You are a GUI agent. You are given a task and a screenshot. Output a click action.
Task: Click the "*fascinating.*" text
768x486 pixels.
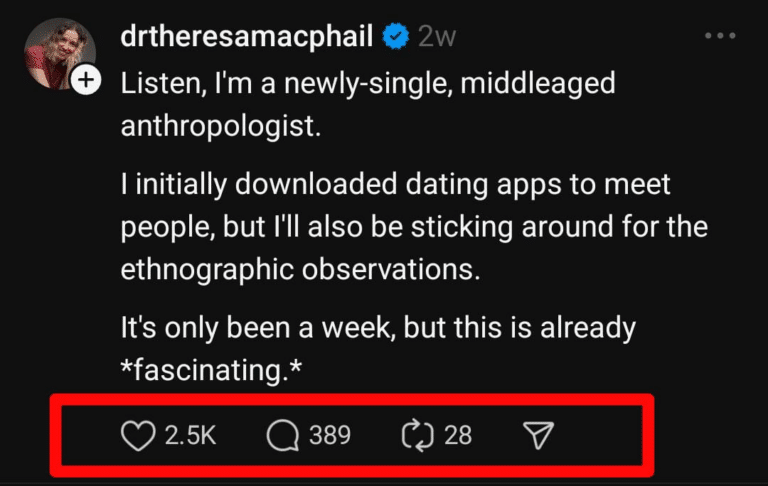[x=211, y=371]
